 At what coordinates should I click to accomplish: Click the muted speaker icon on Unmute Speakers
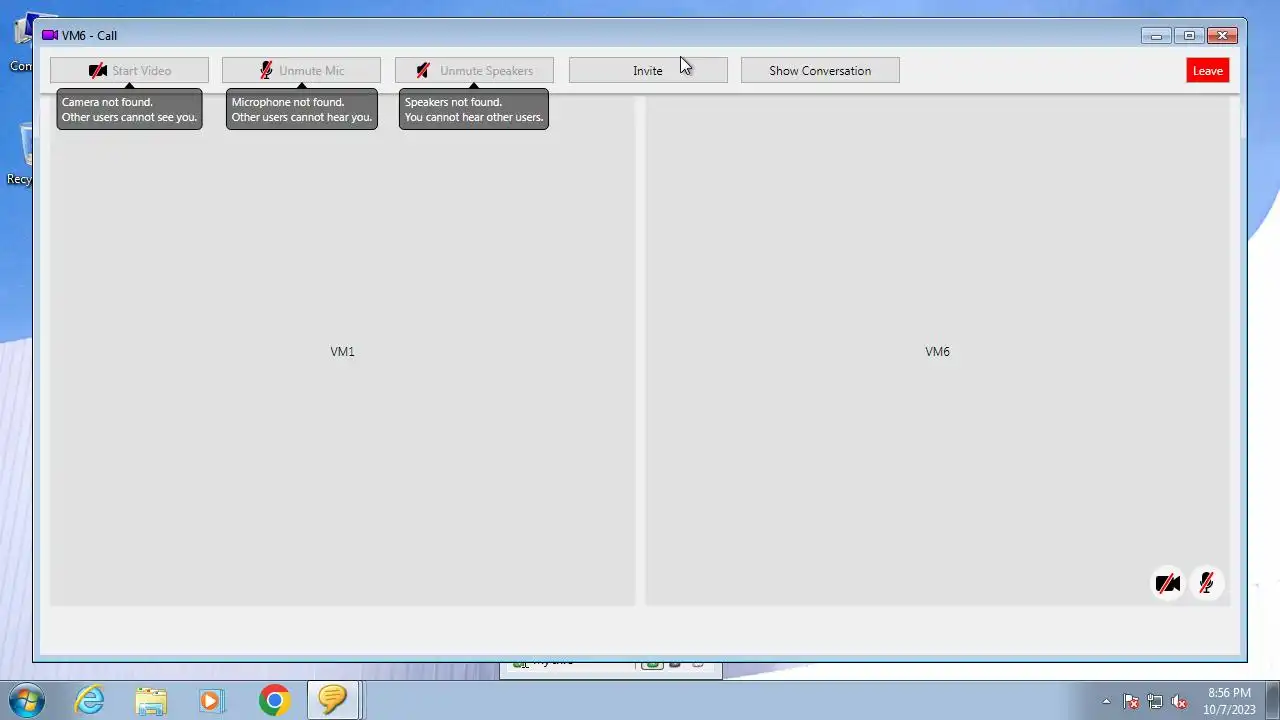tap(423, 71)
